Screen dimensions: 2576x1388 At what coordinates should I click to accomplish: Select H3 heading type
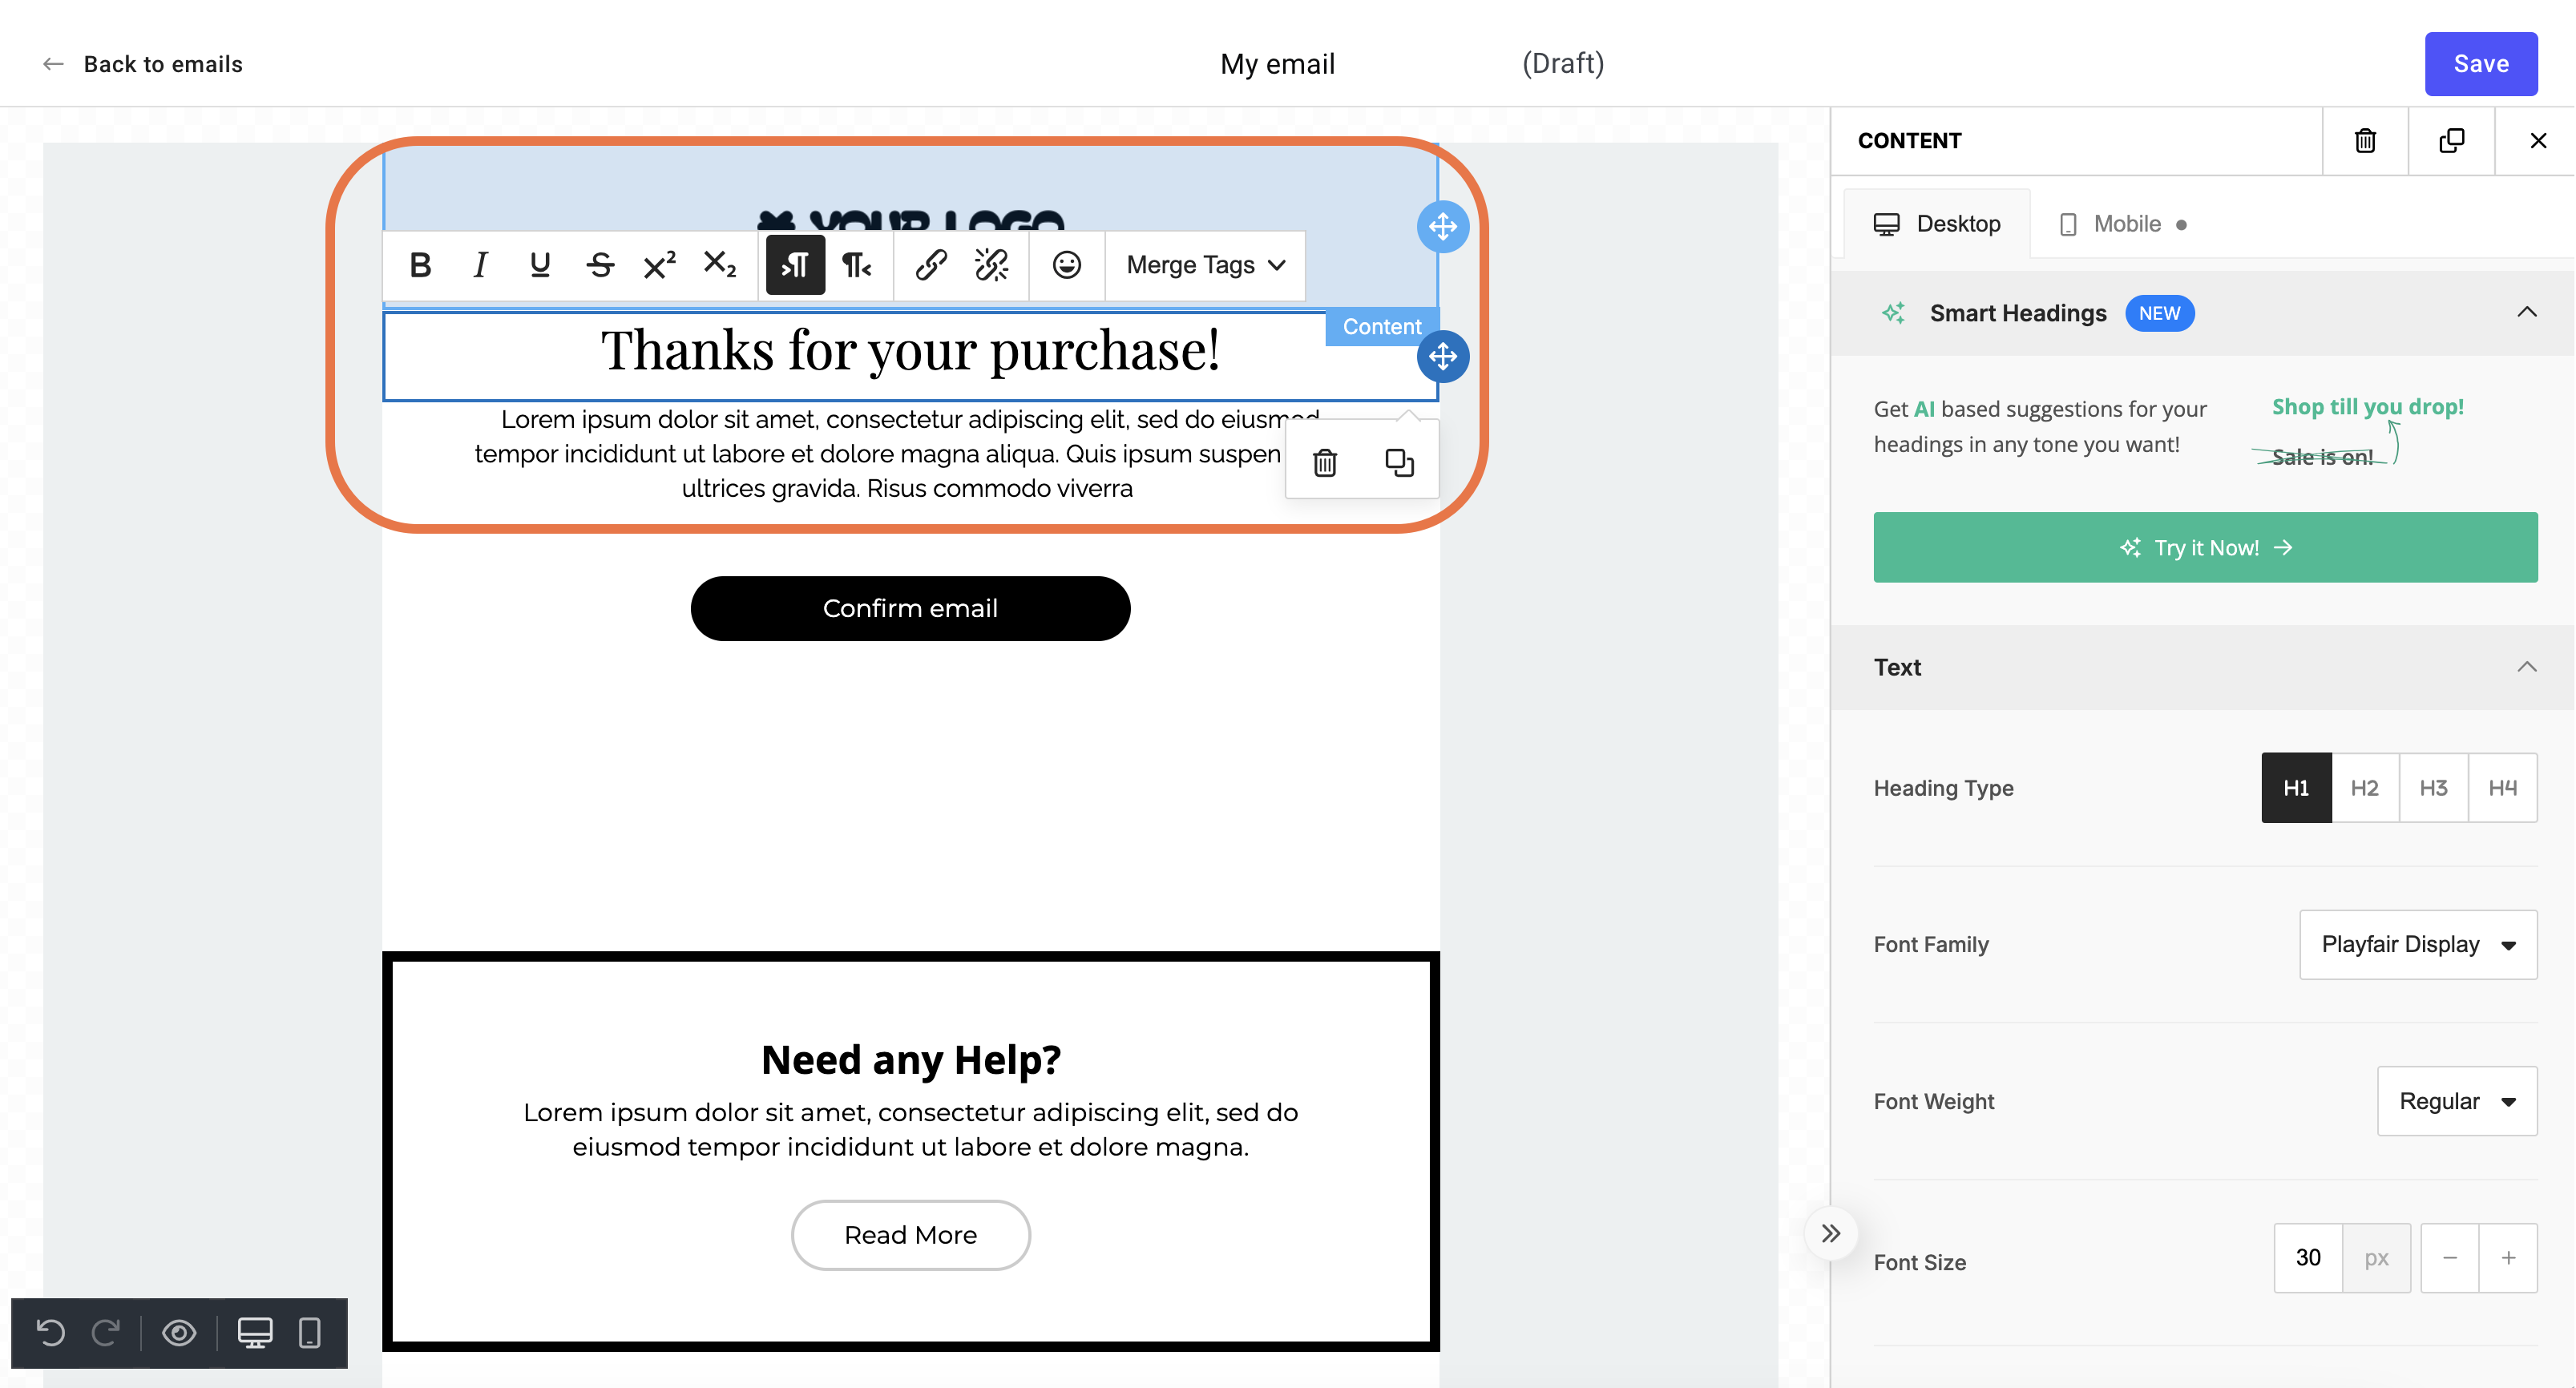[2431, 786]
